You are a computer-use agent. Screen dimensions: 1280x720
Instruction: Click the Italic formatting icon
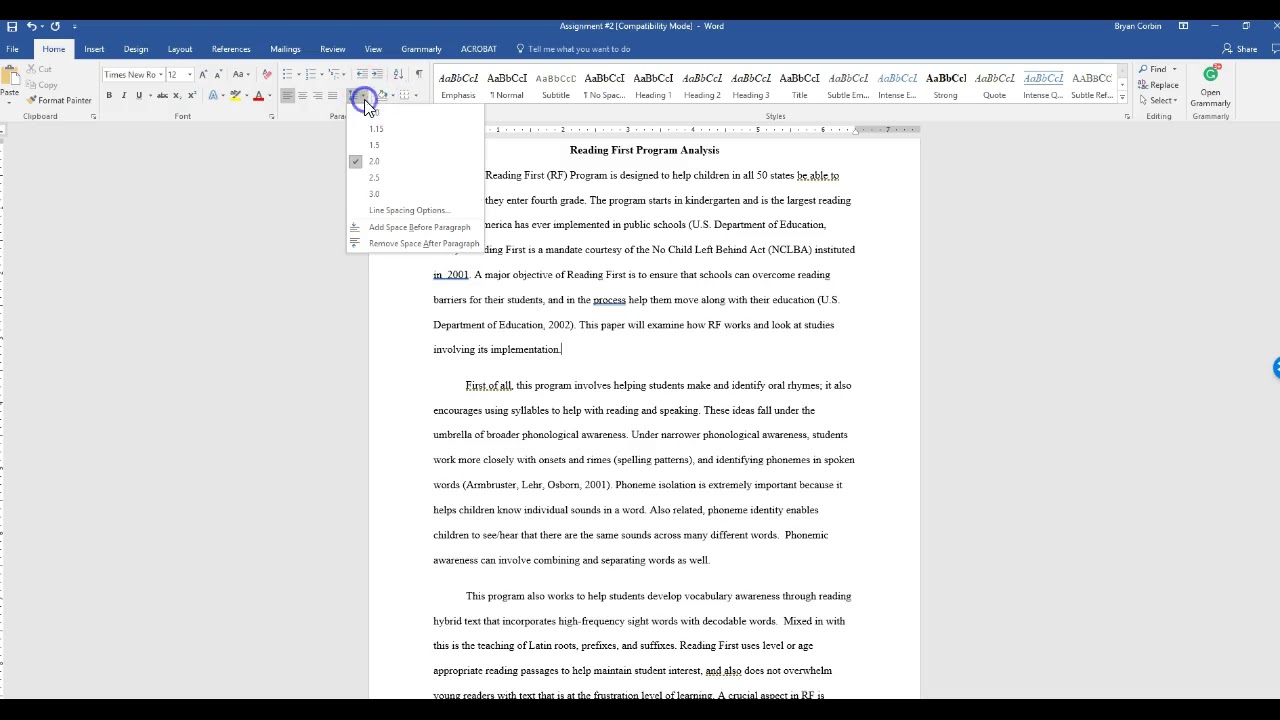coord(123,96)
